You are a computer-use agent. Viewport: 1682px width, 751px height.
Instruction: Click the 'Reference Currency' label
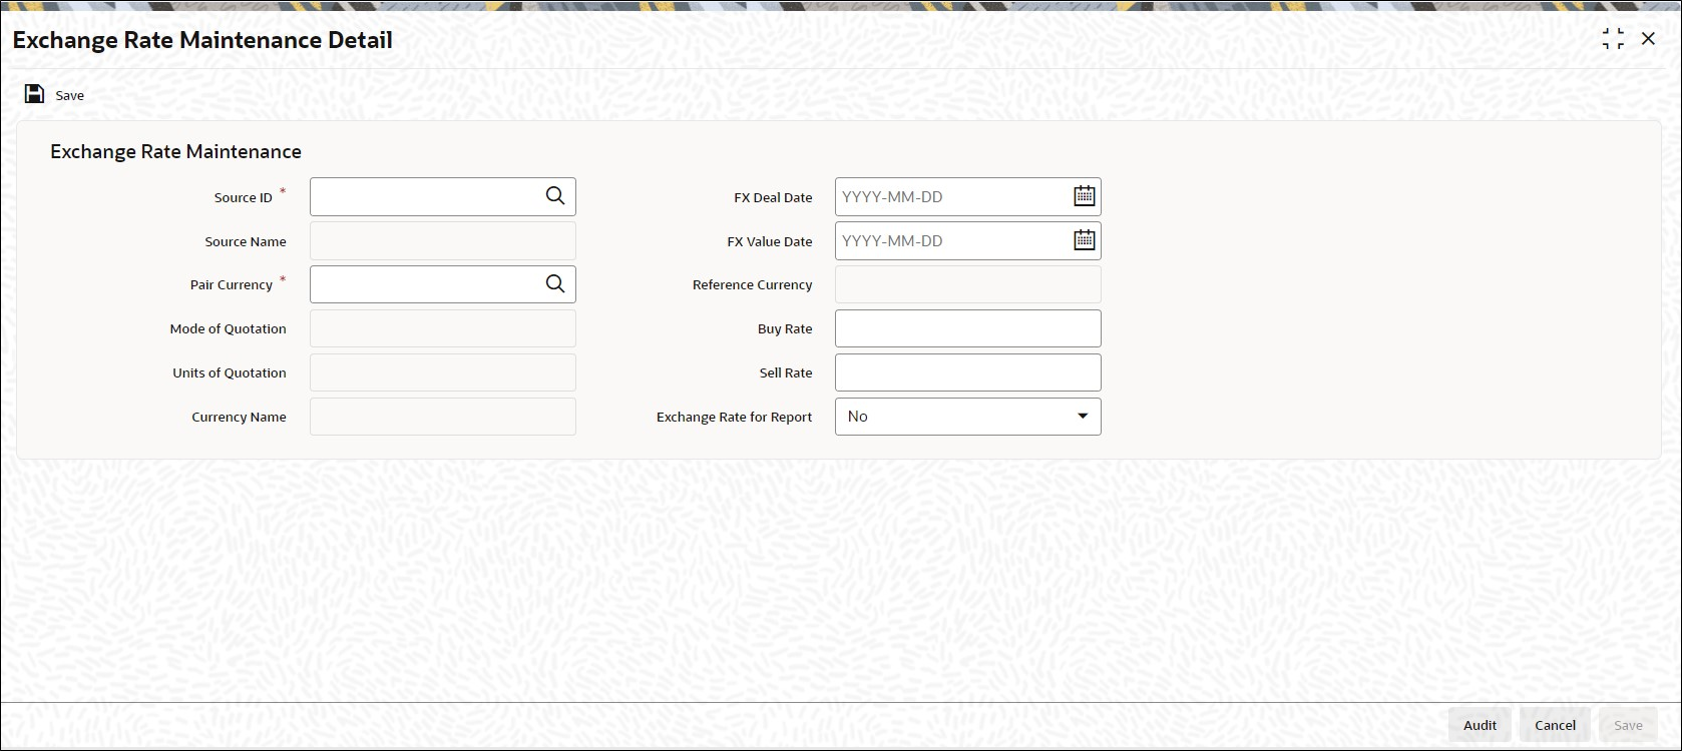(x=752, y=285)
